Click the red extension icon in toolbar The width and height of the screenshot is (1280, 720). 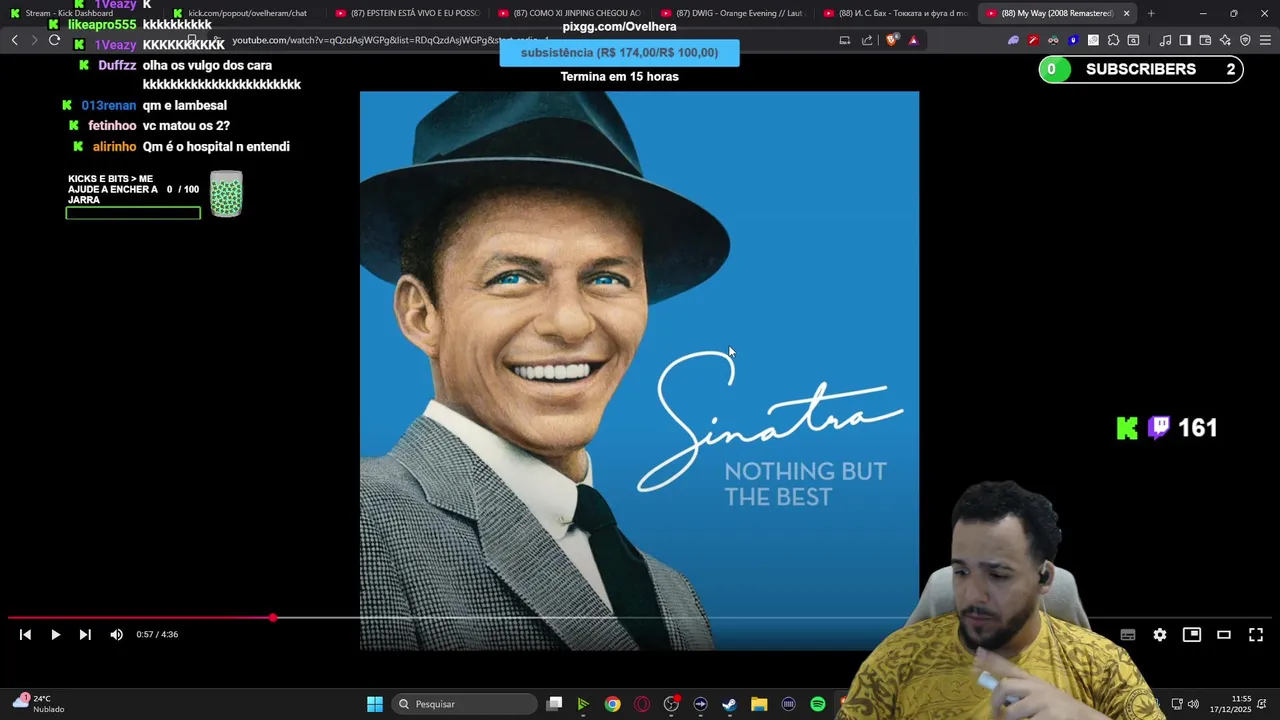[x=1033, y=40]
